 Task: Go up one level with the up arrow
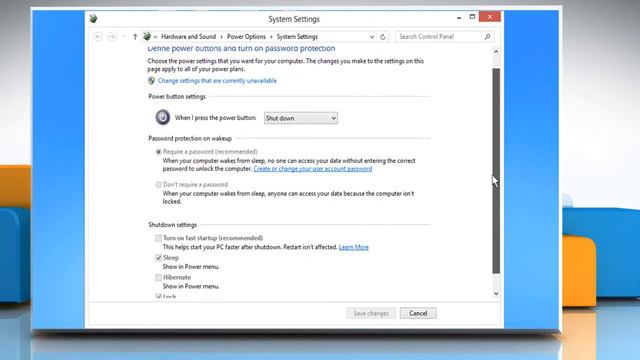click(x=135, y=37)
